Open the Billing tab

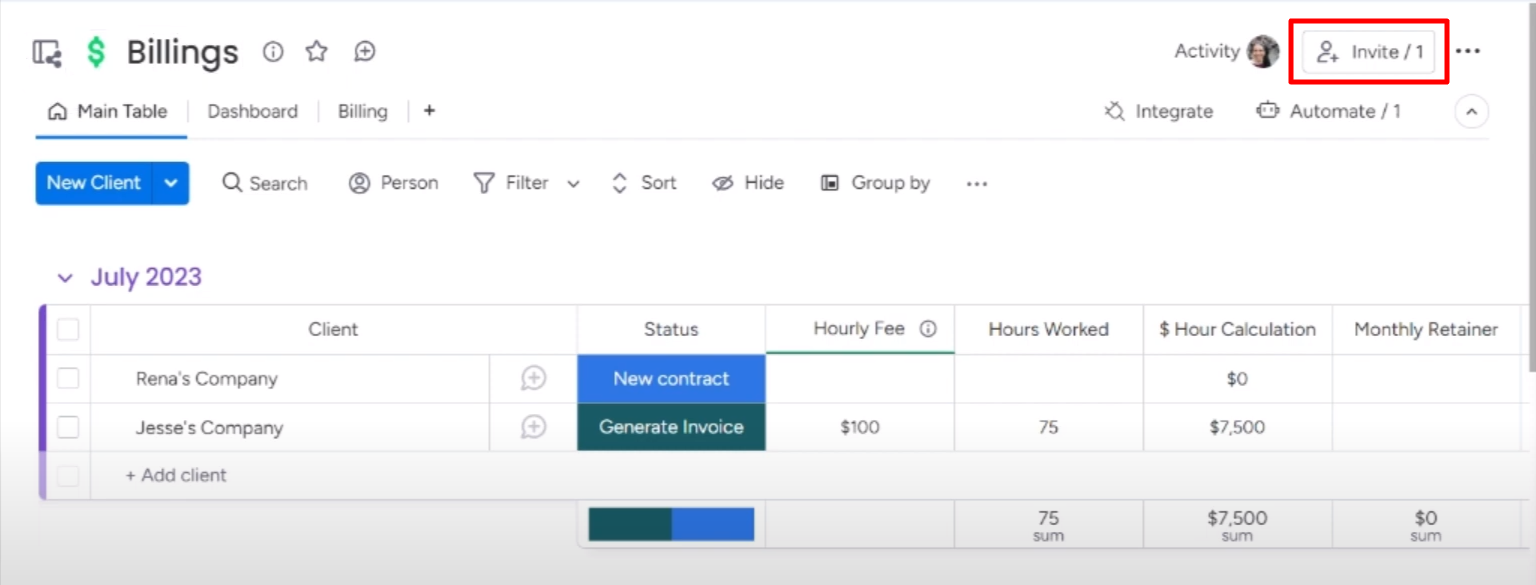click(362, 111)
